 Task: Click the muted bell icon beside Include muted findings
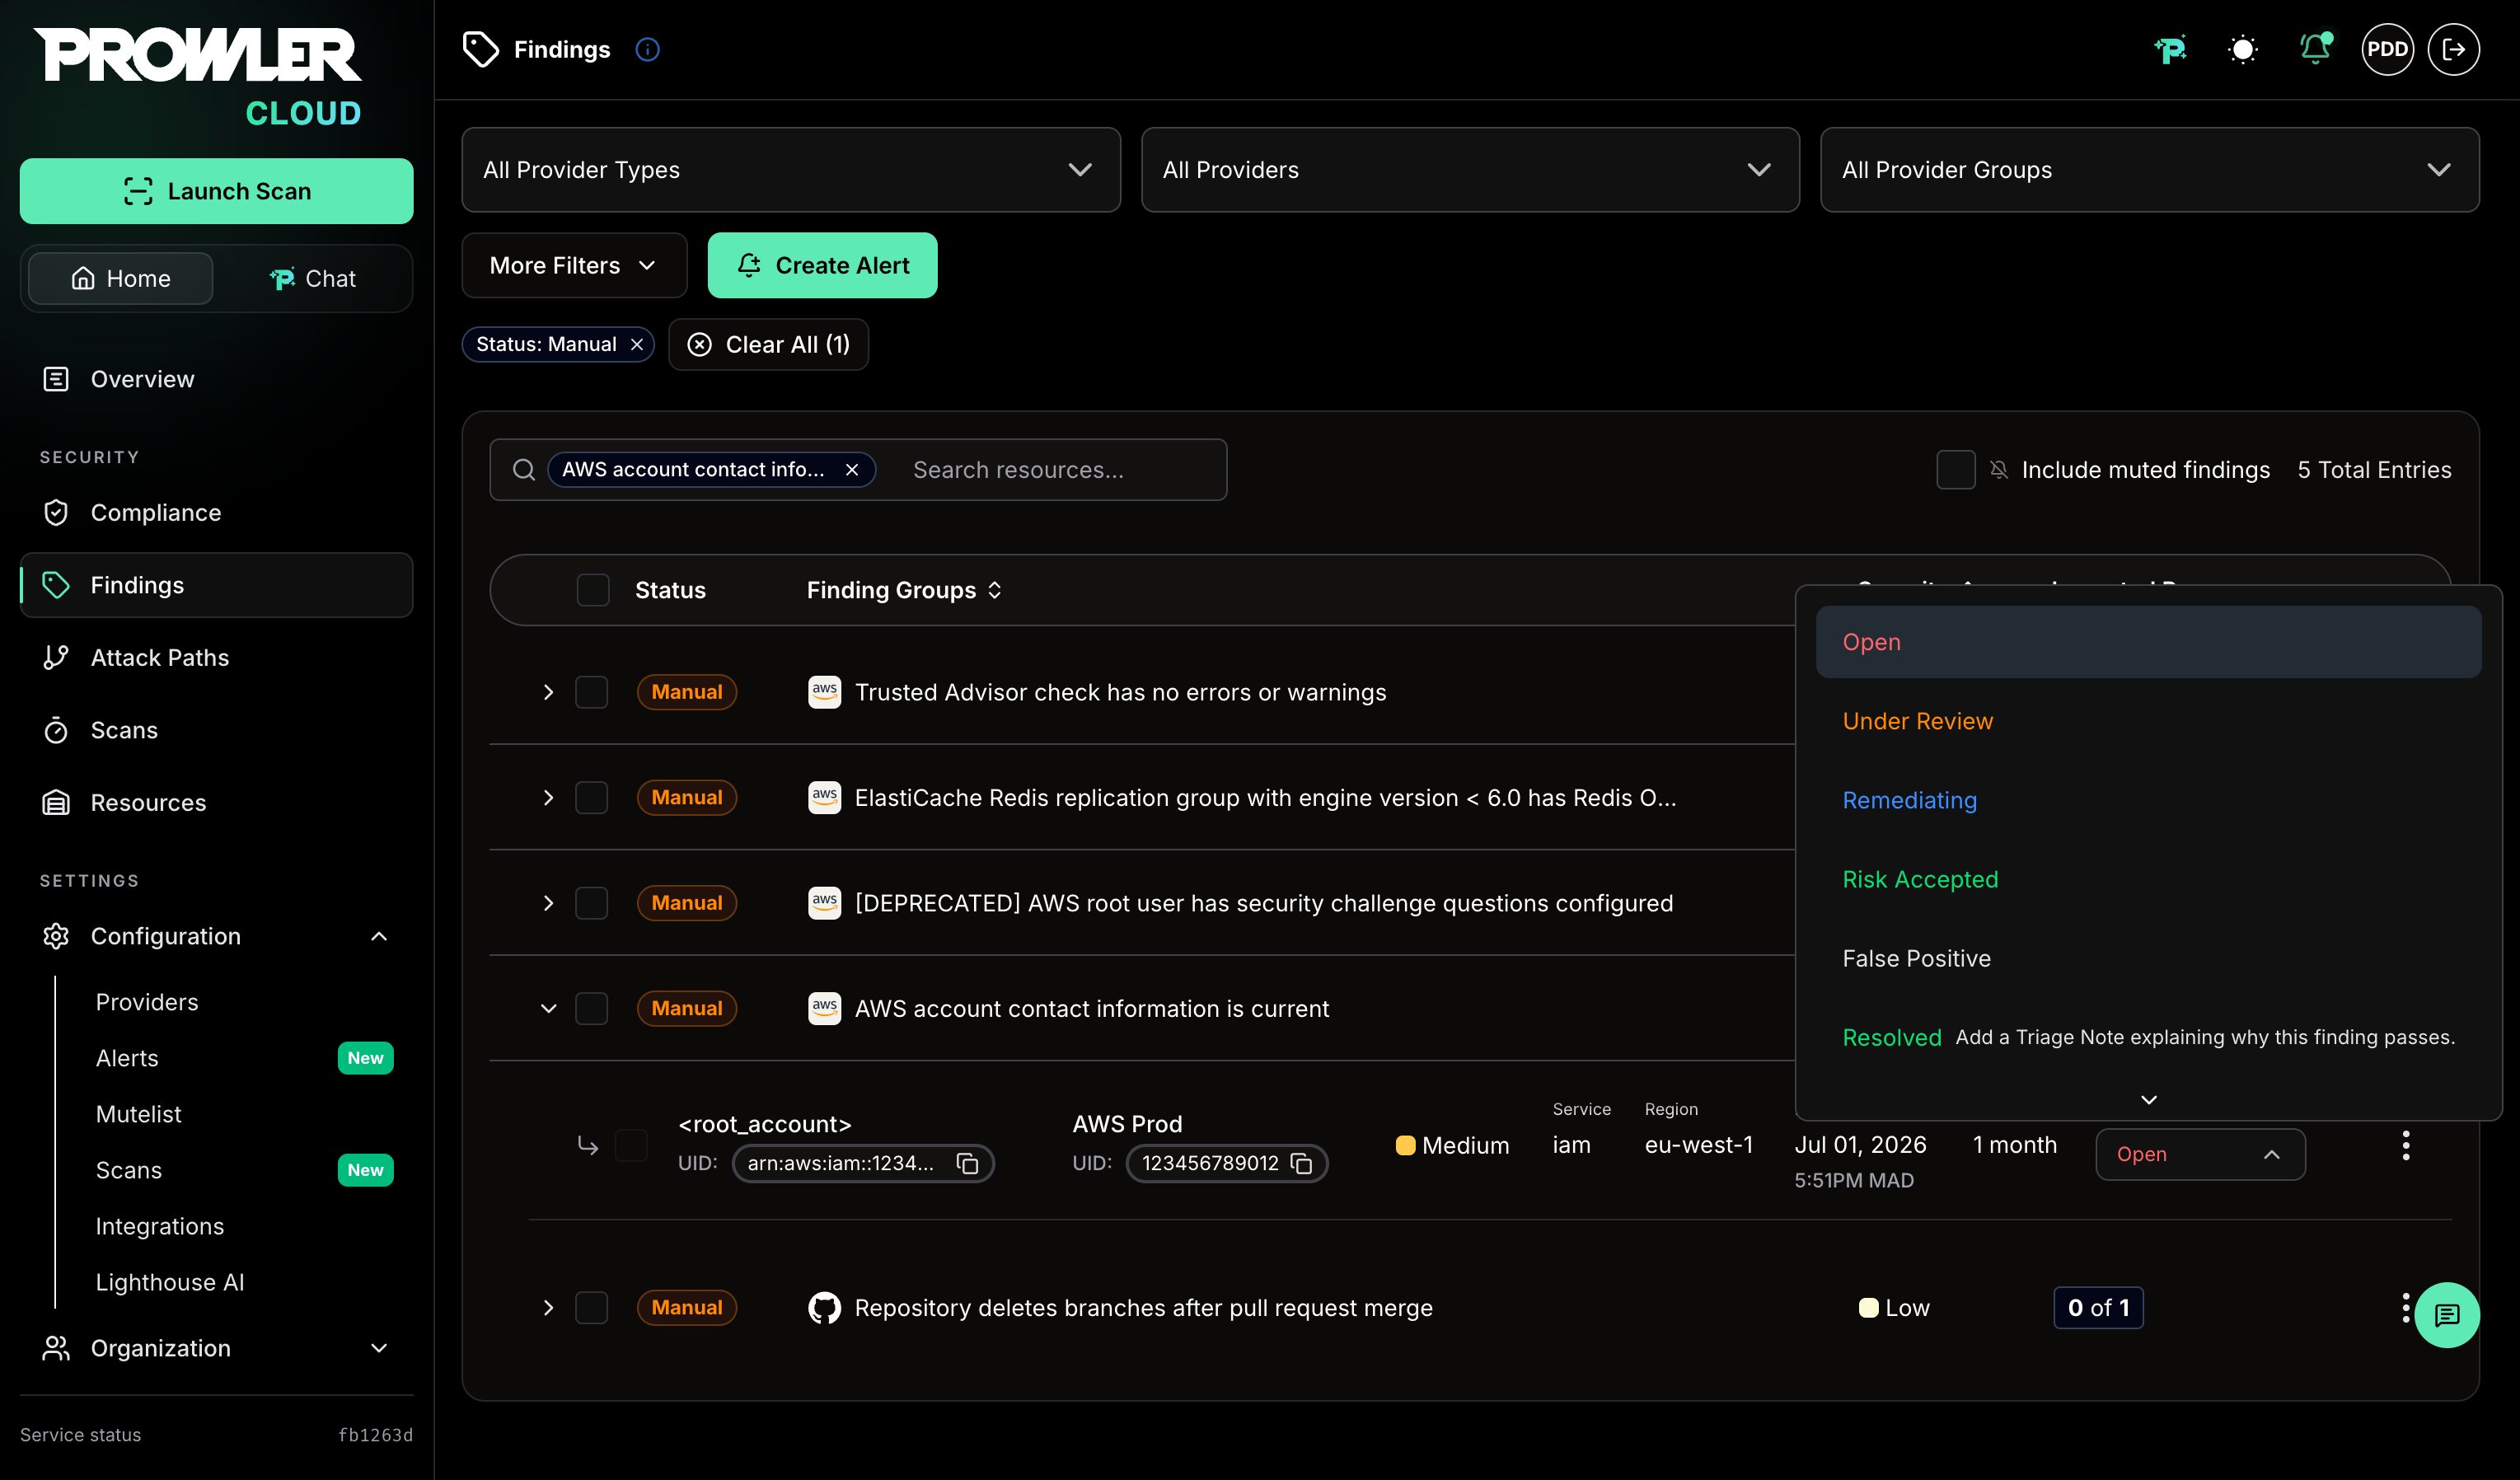point(1998,469)
